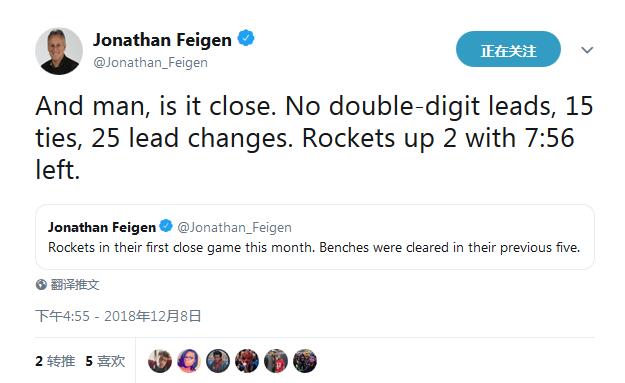Click the last liker avatar
Screen dimensions: 625x383
pos(305,361)
